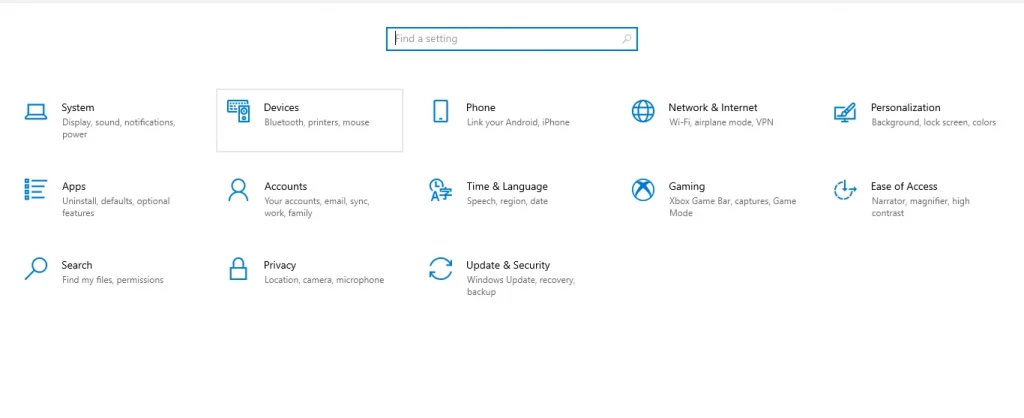Click "Narrator, magnifier, high contrast" text
This screenshot has width=1024, height=418.
pyautogui.click(x=920, y=207)
